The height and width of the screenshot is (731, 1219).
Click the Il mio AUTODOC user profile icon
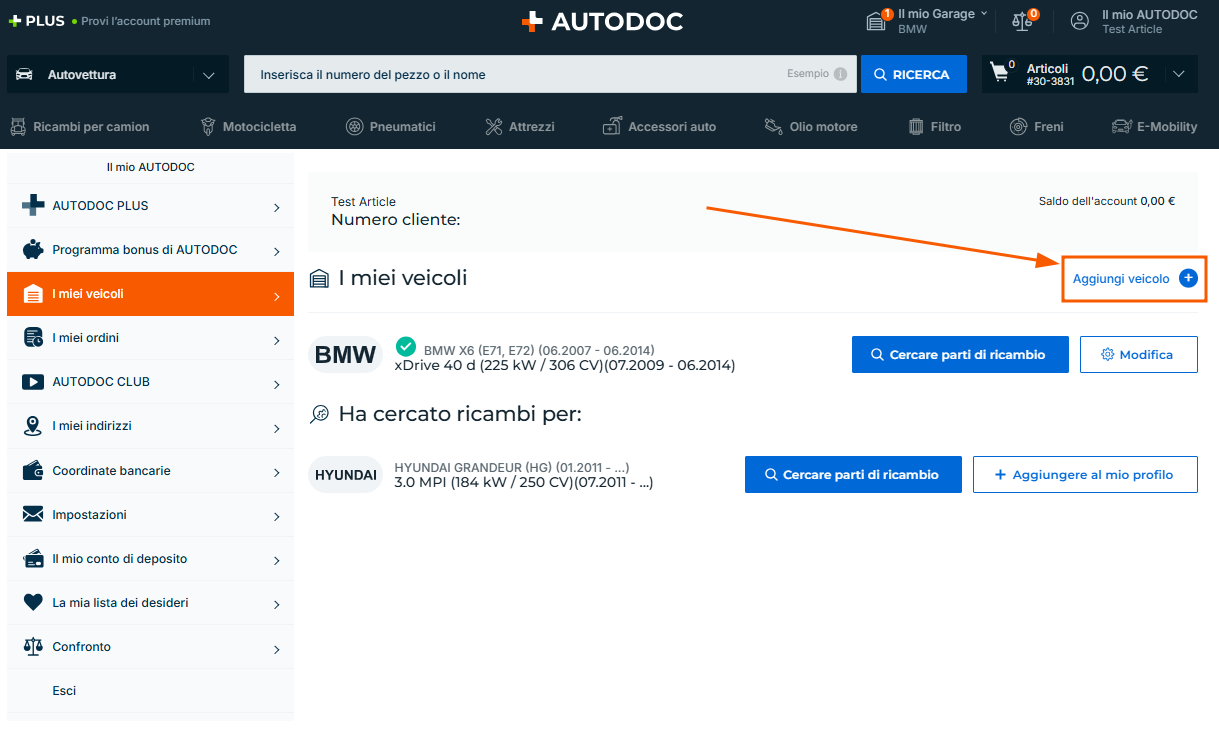tap(1080, 21)
